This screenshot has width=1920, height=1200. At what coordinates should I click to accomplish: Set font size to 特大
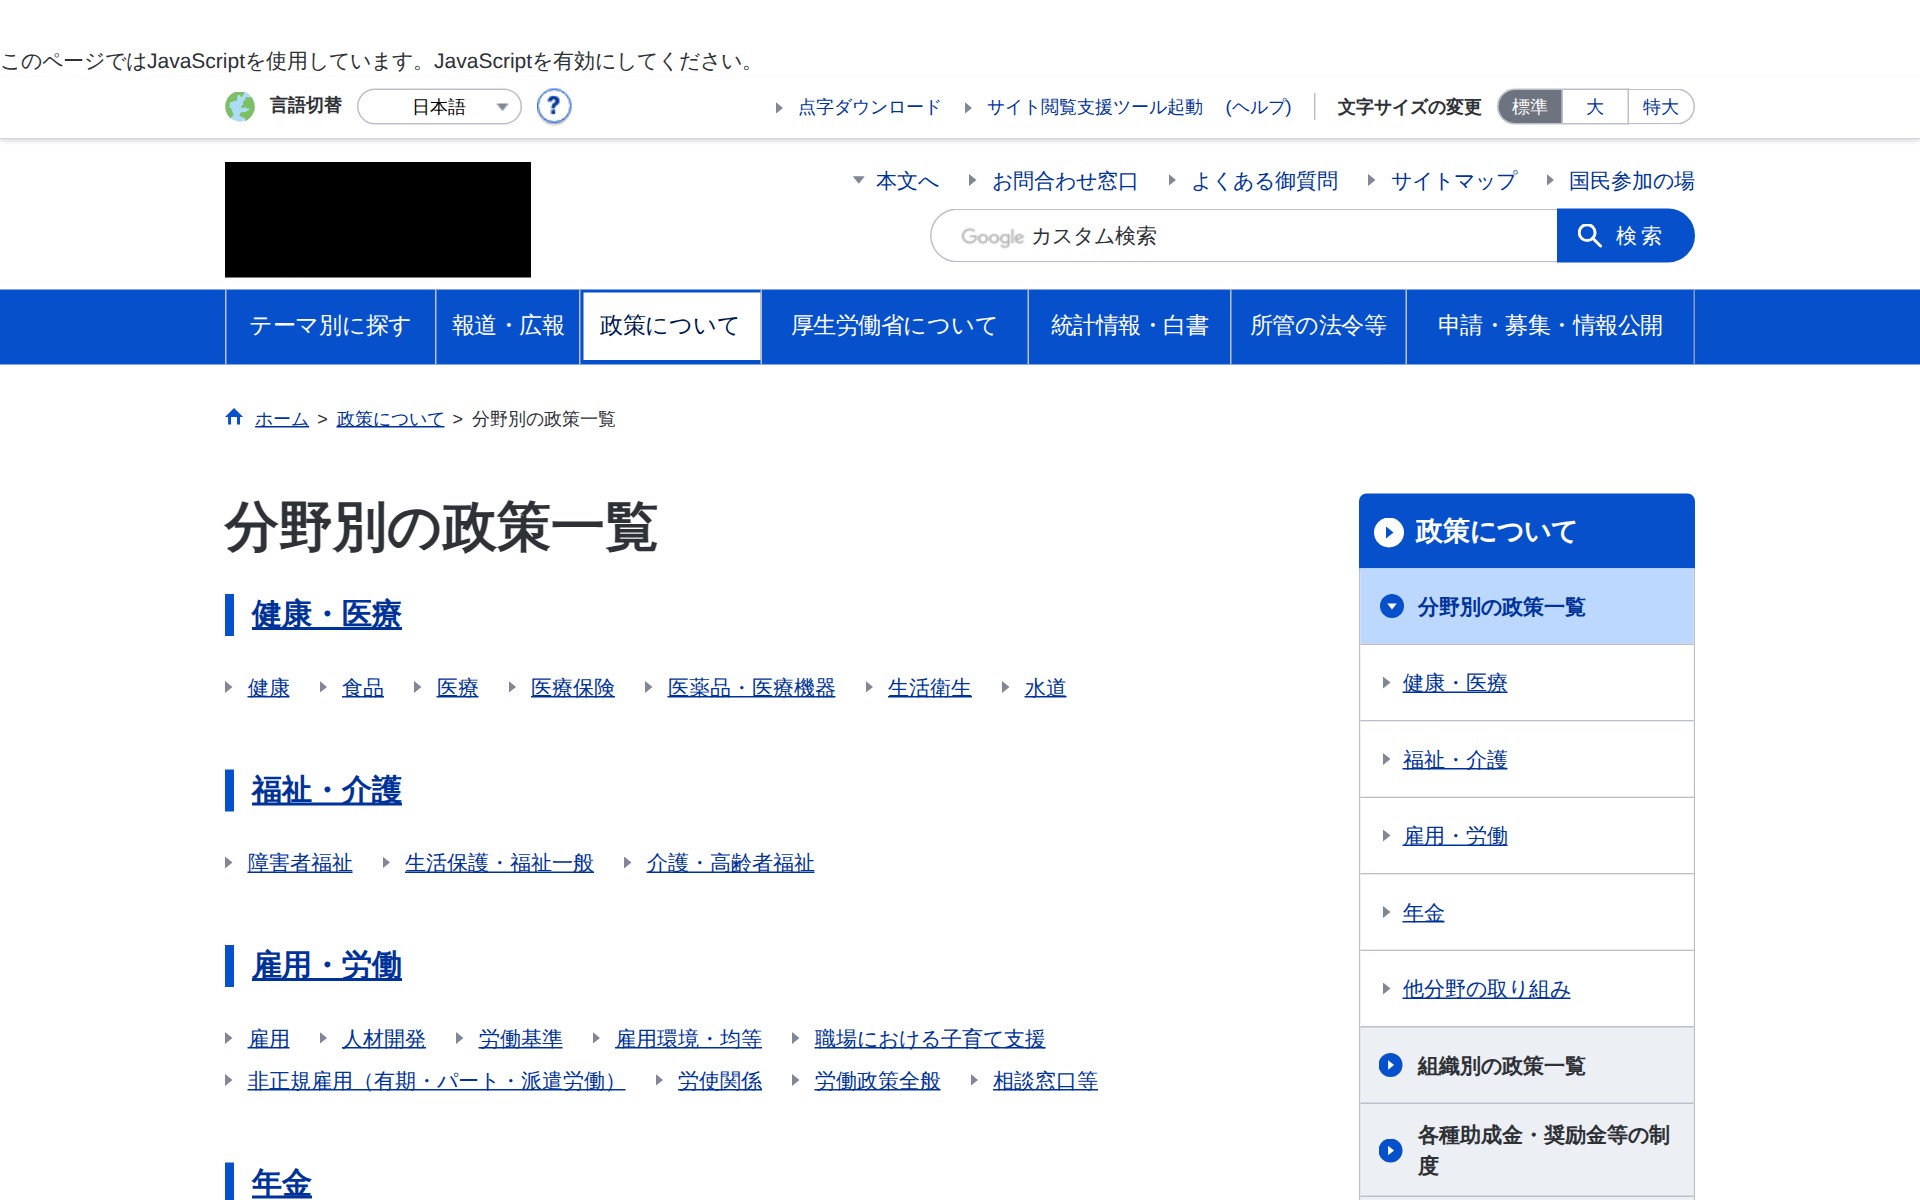point(1660,107)
